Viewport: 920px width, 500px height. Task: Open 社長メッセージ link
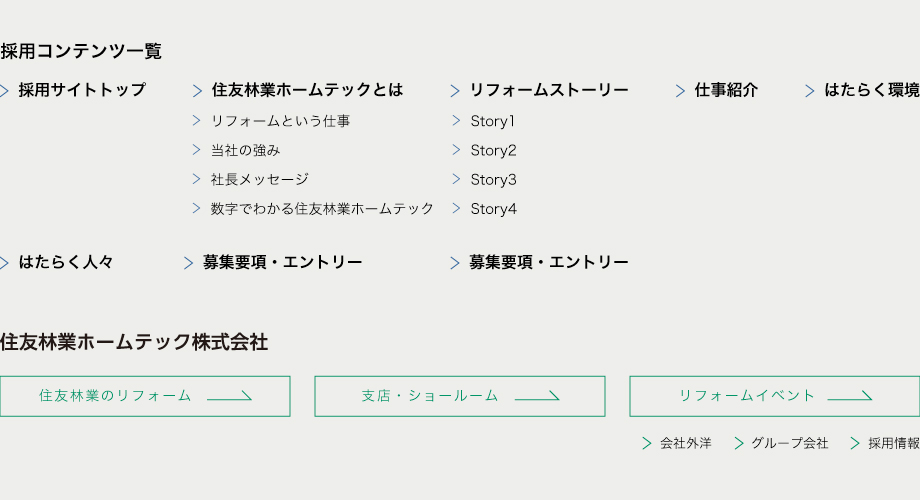(259, 179)
